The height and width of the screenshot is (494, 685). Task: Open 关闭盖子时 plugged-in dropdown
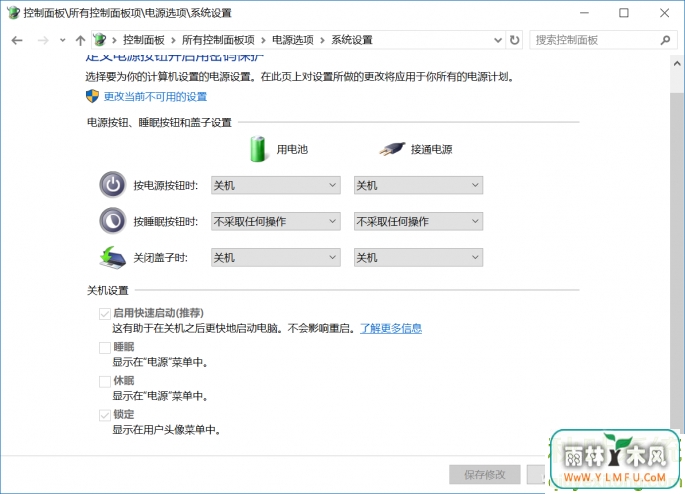(x=419, y=258)
